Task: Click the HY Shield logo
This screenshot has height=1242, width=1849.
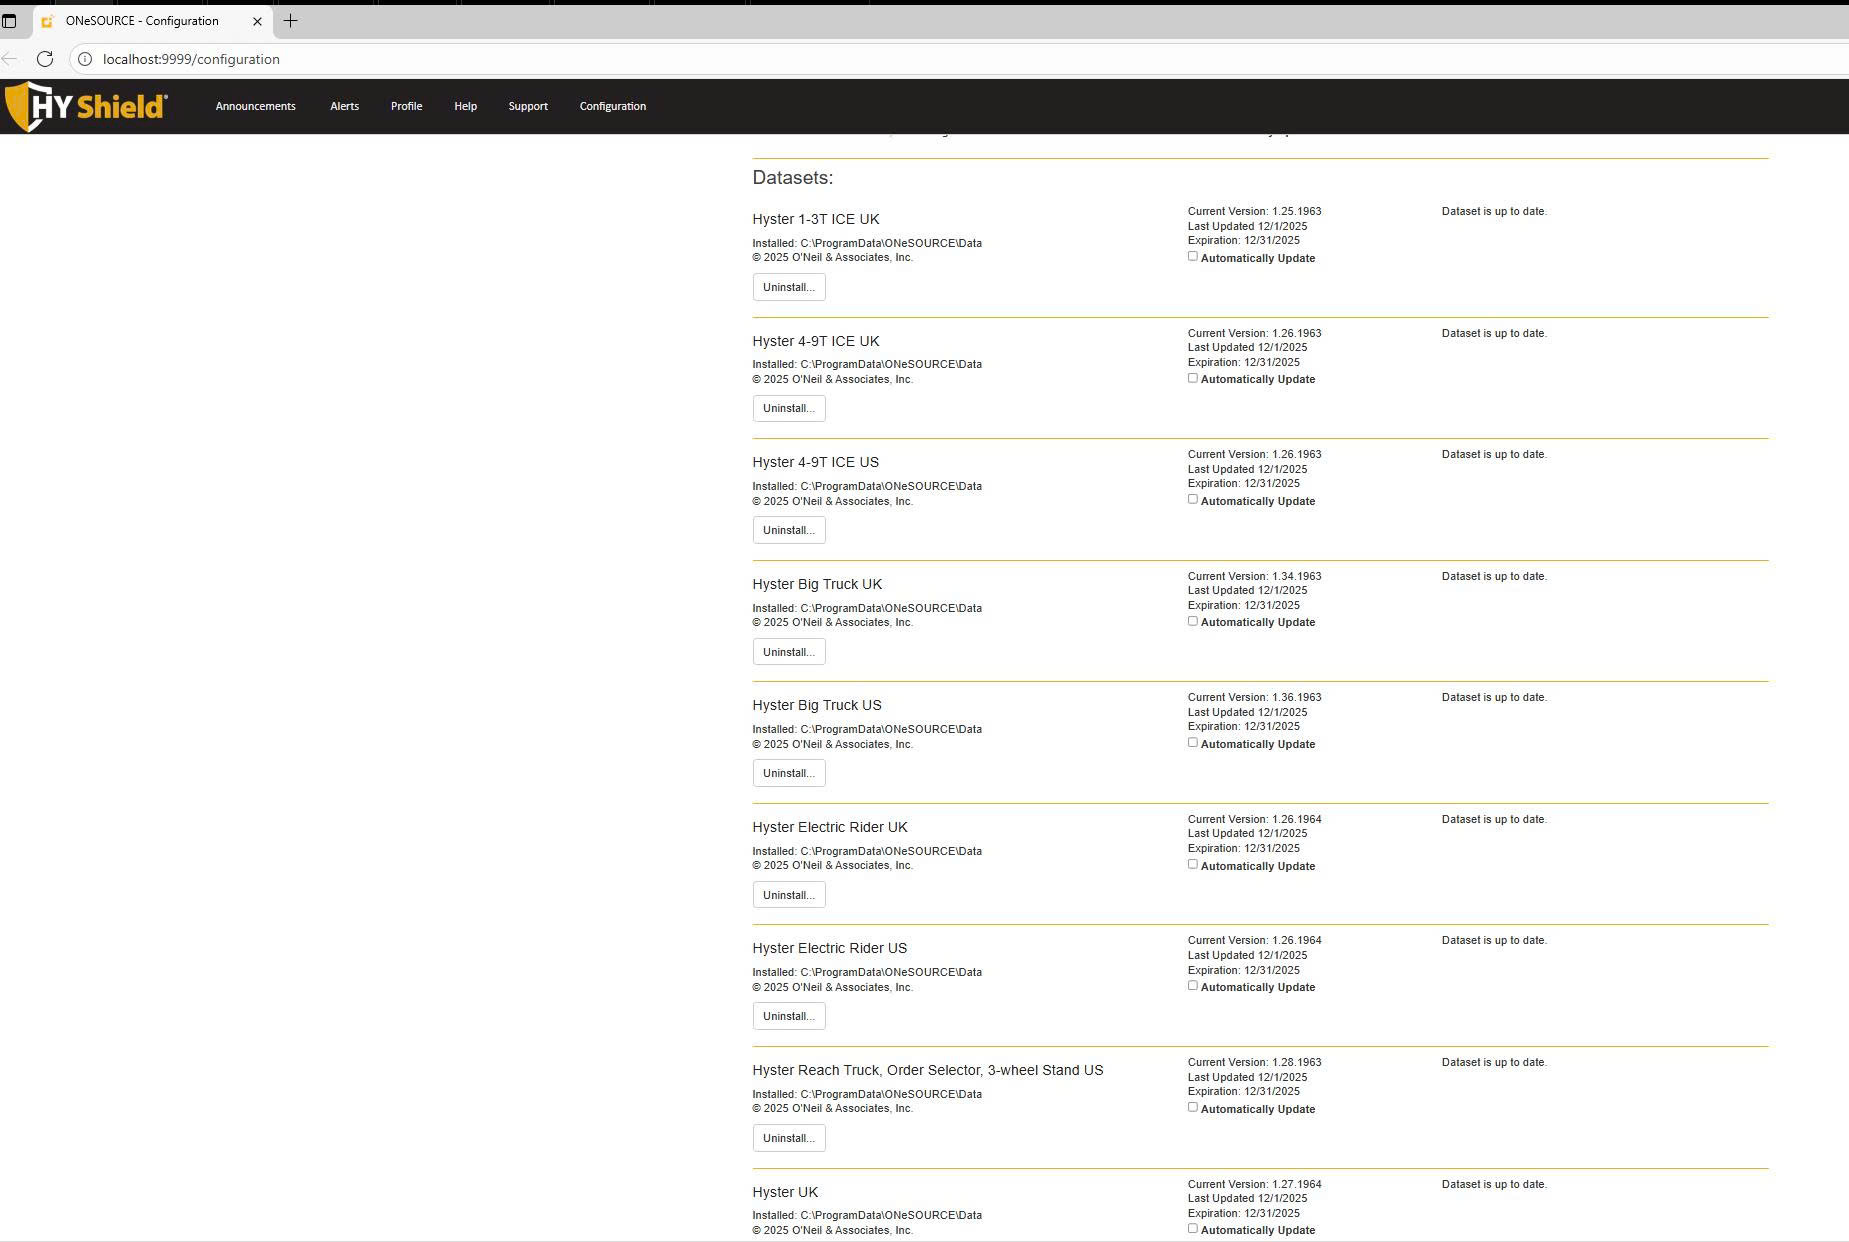Action: click(x=85, y=106)
